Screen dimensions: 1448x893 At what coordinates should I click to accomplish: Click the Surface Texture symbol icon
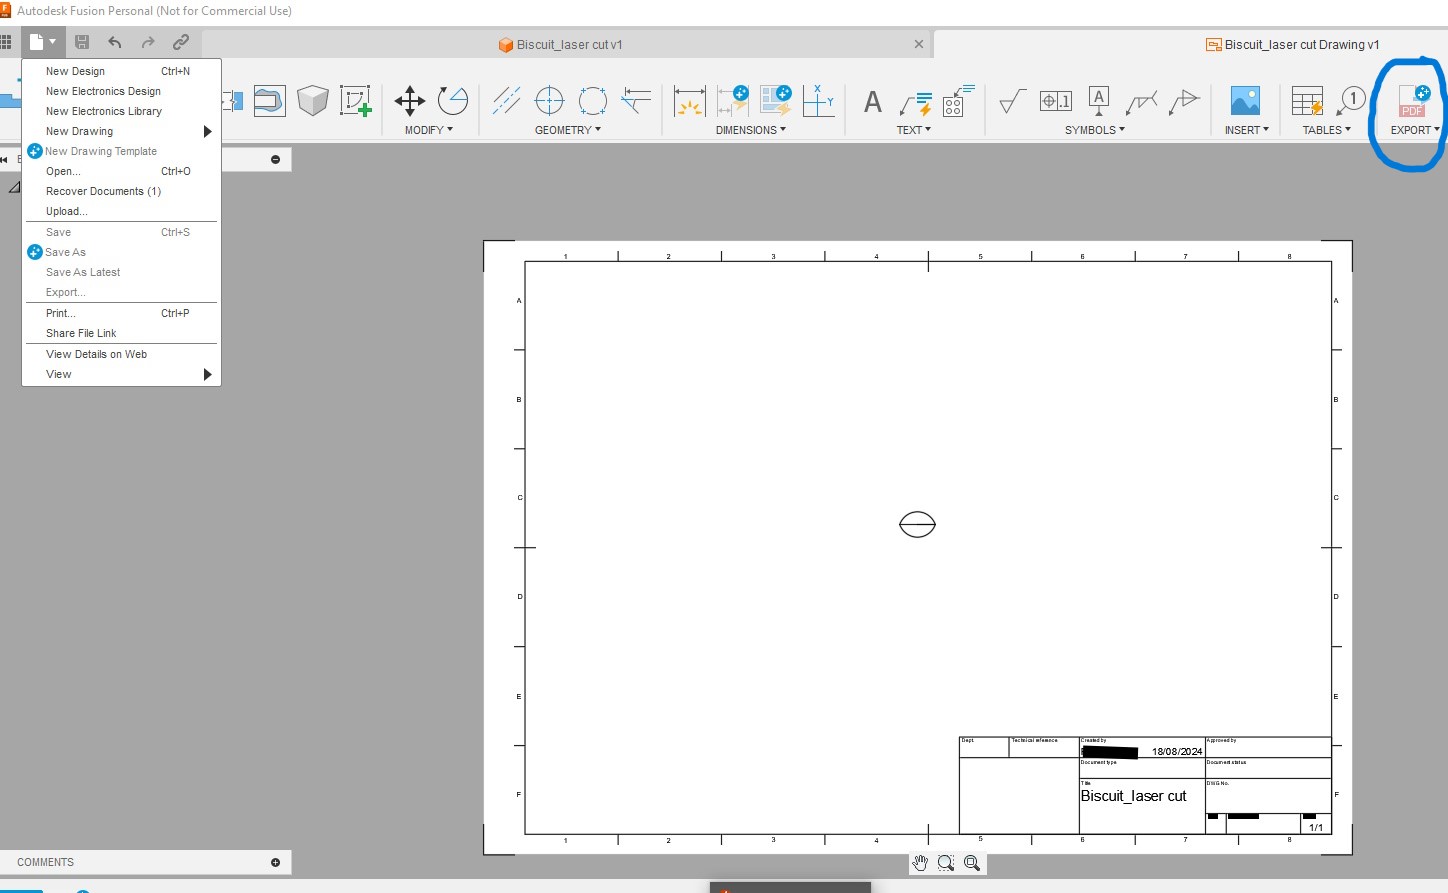[x=1012, y=100]
